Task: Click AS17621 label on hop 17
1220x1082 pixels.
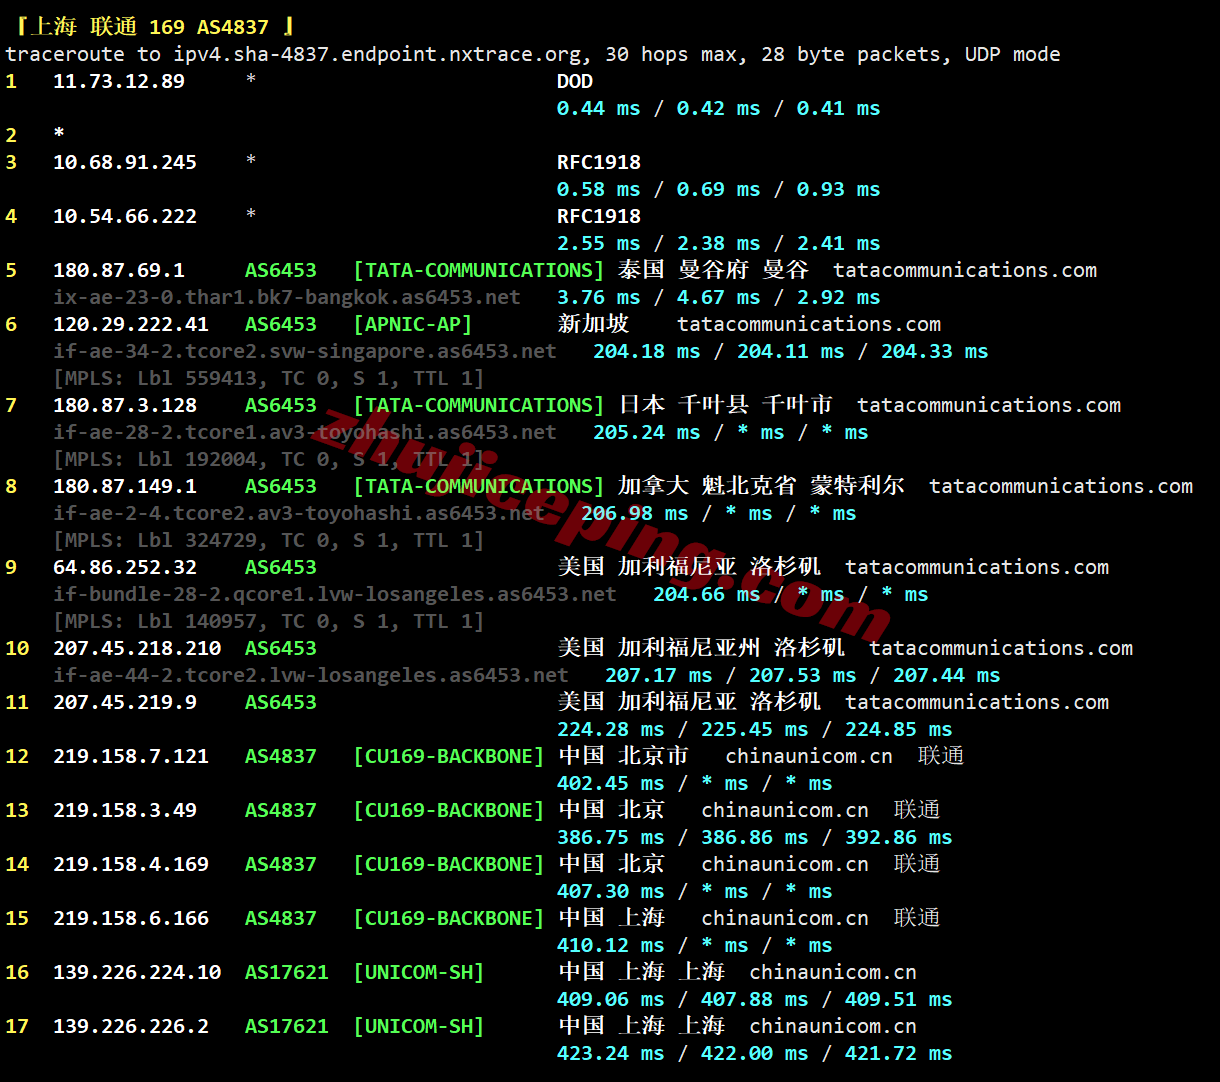Action: coord(287,1026)
